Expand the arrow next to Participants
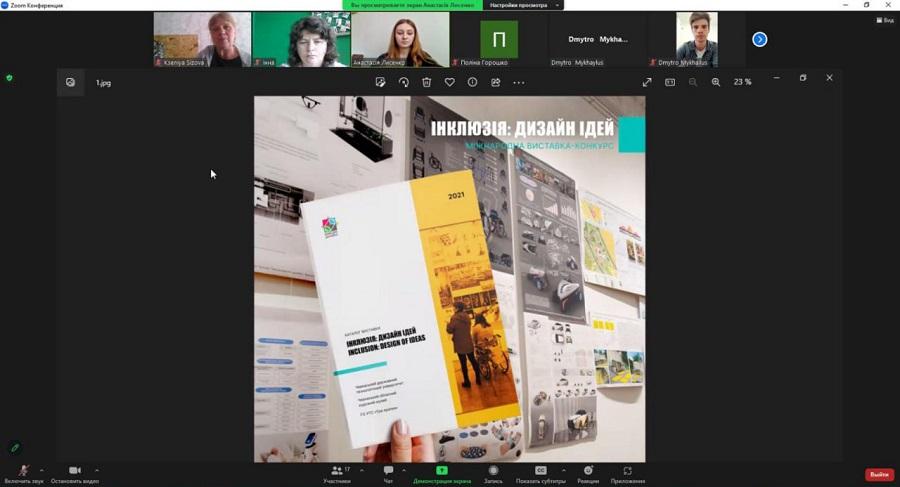 pyautogui.click(x=362, y=470)
